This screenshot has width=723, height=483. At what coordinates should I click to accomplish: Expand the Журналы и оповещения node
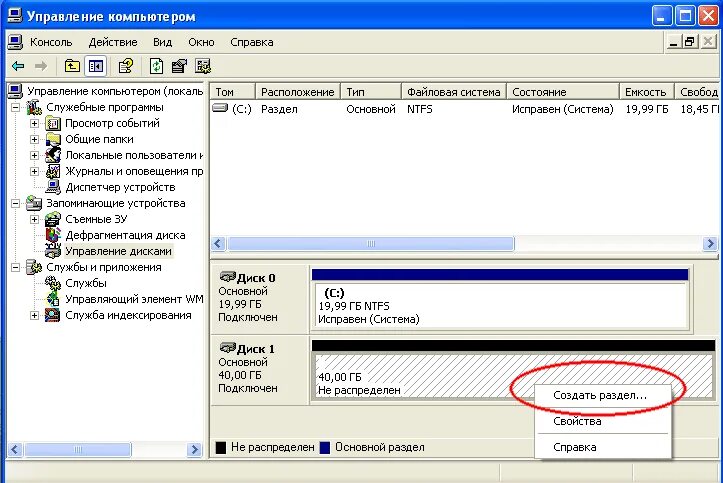click(34, 171)
